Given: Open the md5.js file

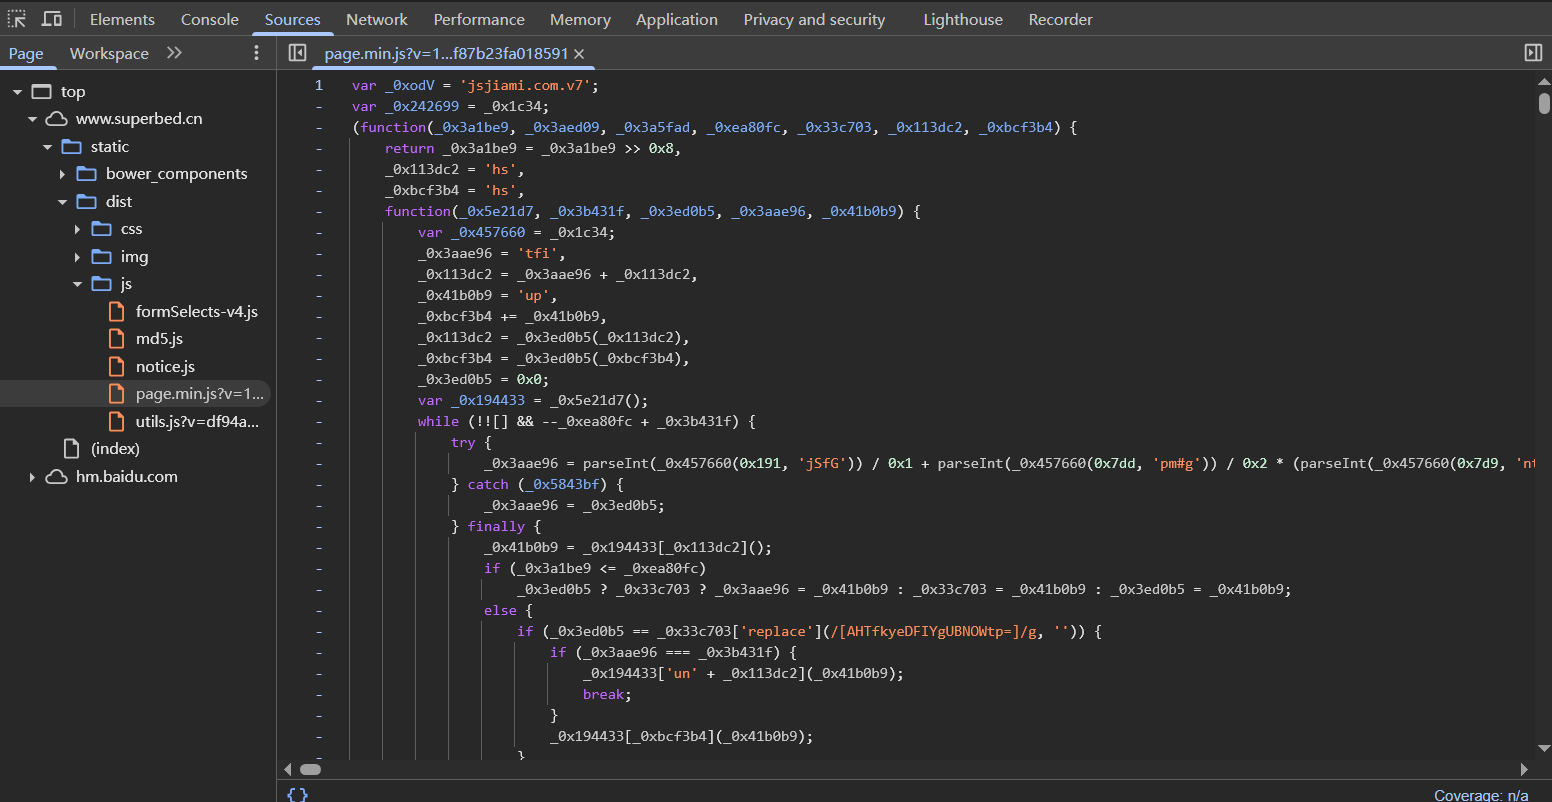Looking at the screenshot, I should click(x=158, y=339).
